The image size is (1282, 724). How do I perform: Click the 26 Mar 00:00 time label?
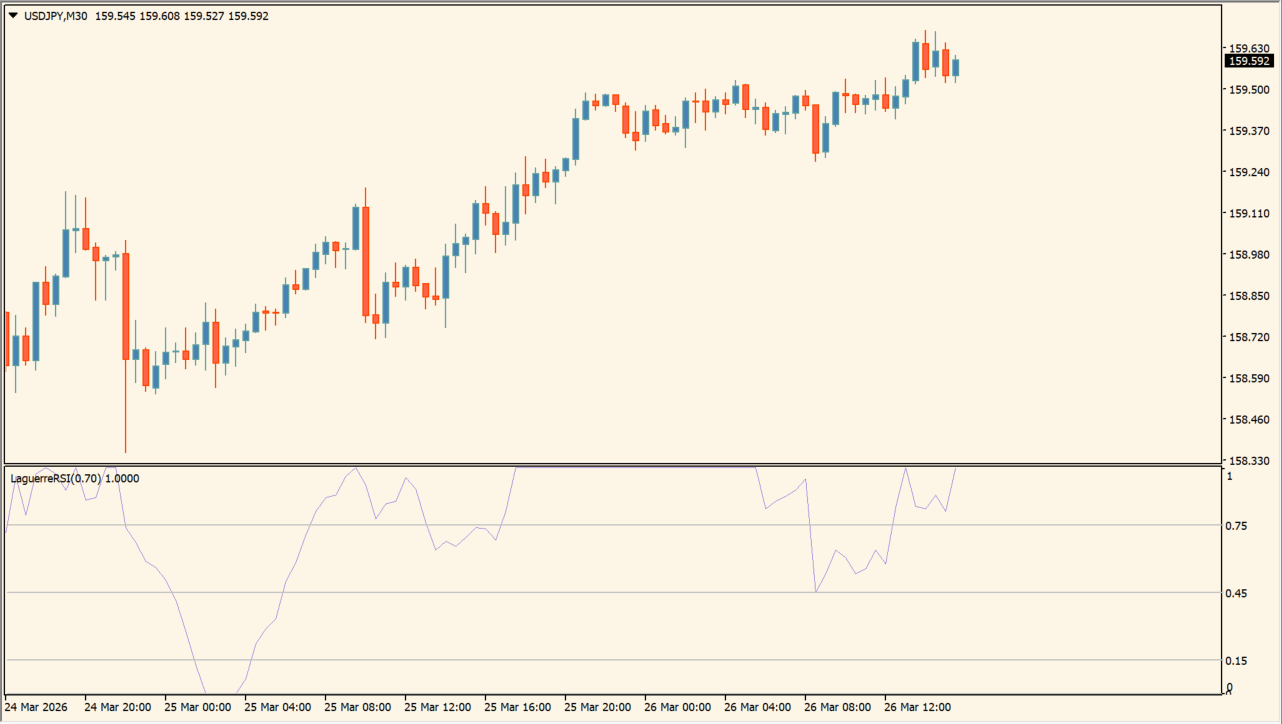676,707
